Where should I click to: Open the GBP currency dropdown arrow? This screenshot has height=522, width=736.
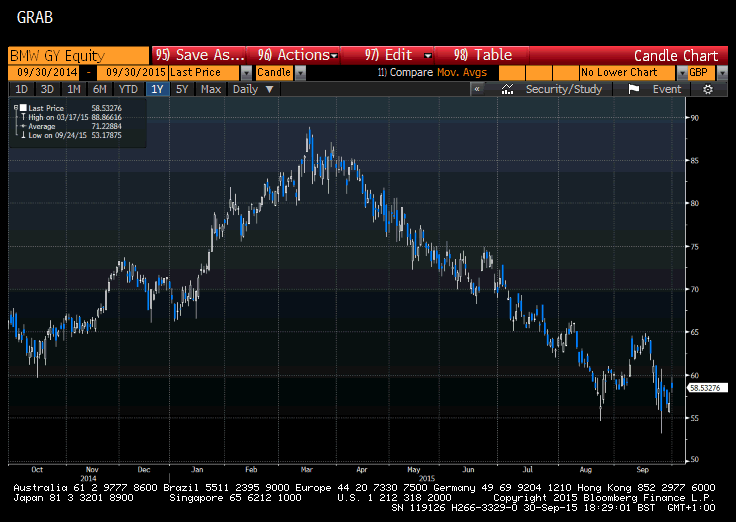click(x=722, y=73)
